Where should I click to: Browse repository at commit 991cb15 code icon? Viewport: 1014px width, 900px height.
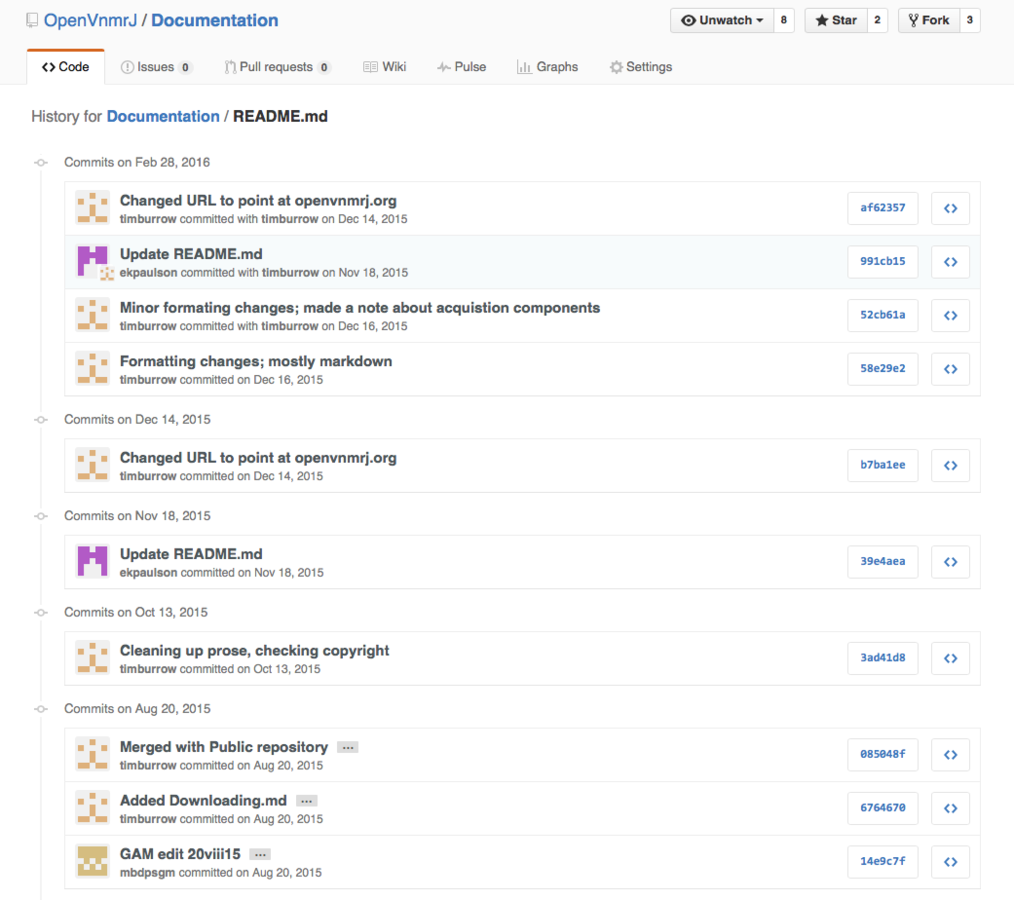(950, 262)
